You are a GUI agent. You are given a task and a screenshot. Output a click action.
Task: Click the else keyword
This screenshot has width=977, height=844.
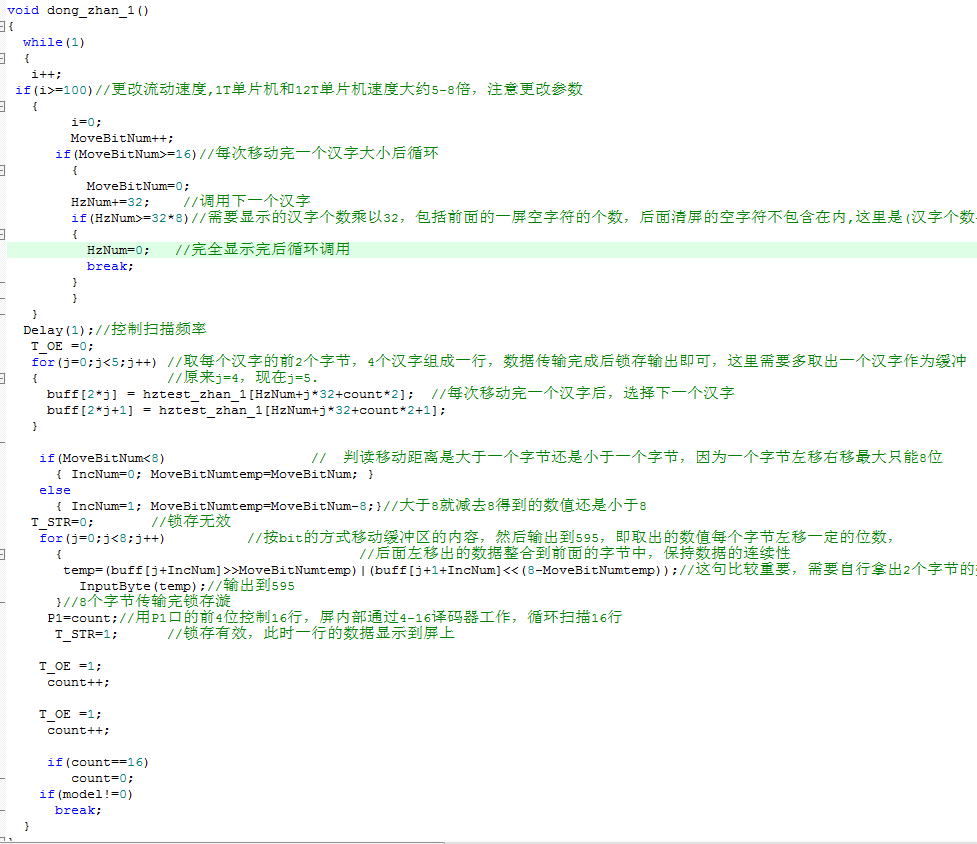55,490
